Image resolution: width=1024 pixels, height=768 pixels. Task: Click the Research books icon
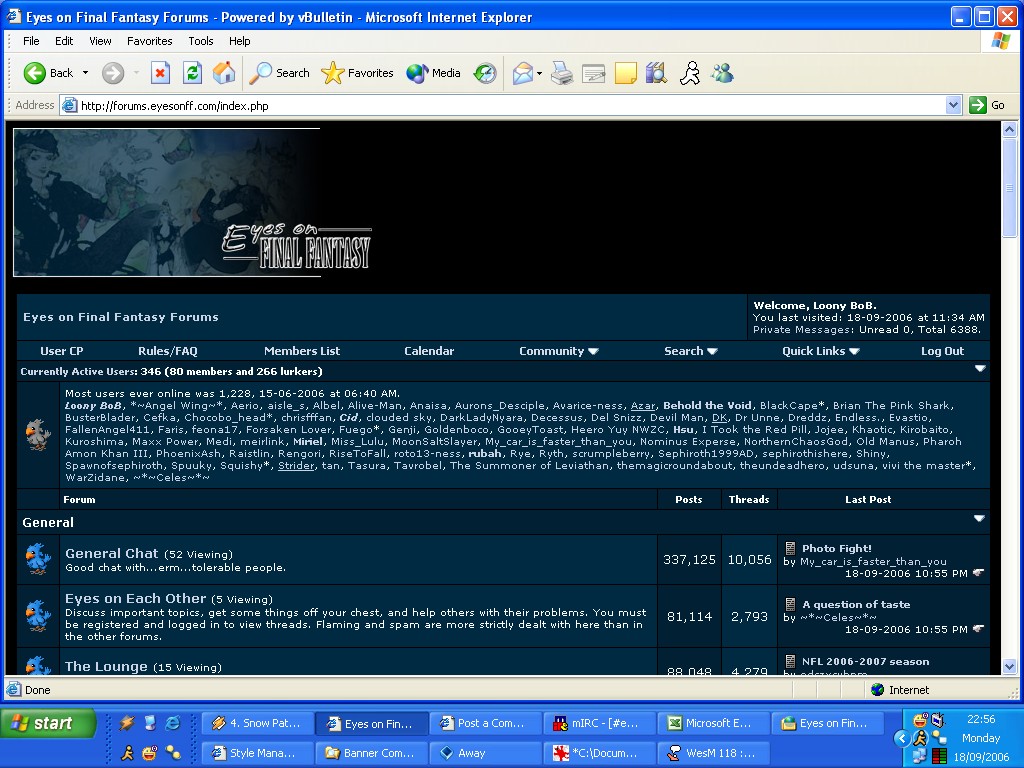tap(656, 73)
